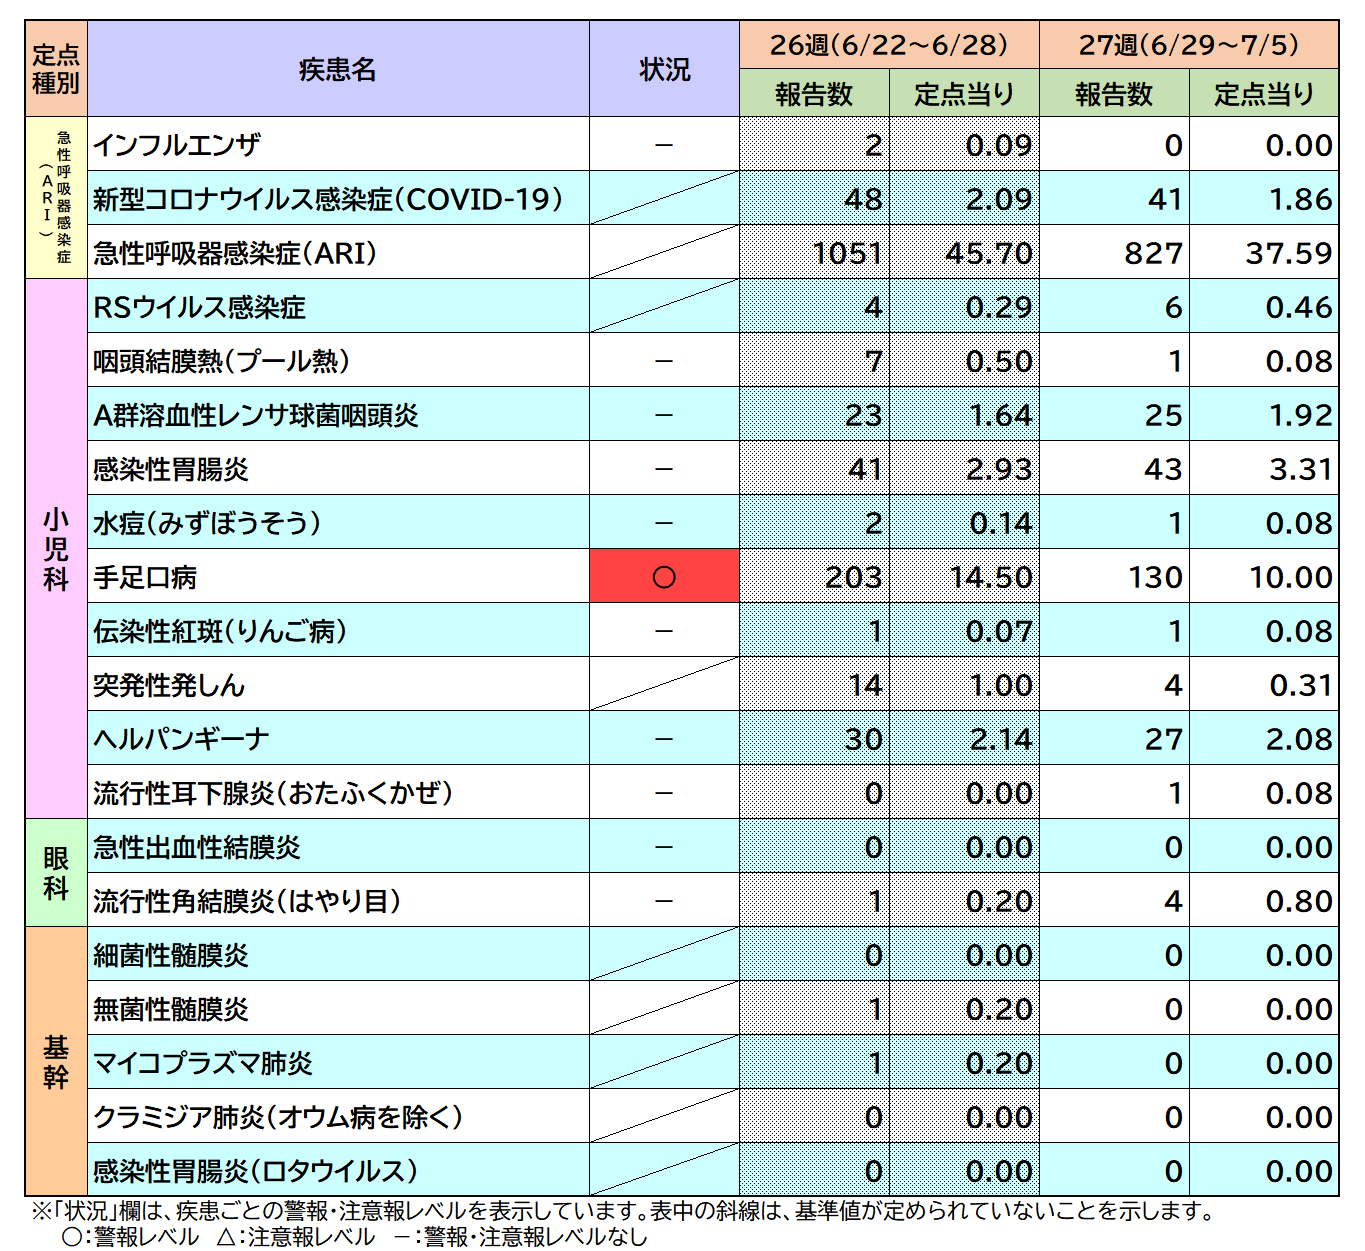This screenshot has height=1251, width=1365.
Task: Click the 26週(6/22～6/28) header
Action: 889,45
